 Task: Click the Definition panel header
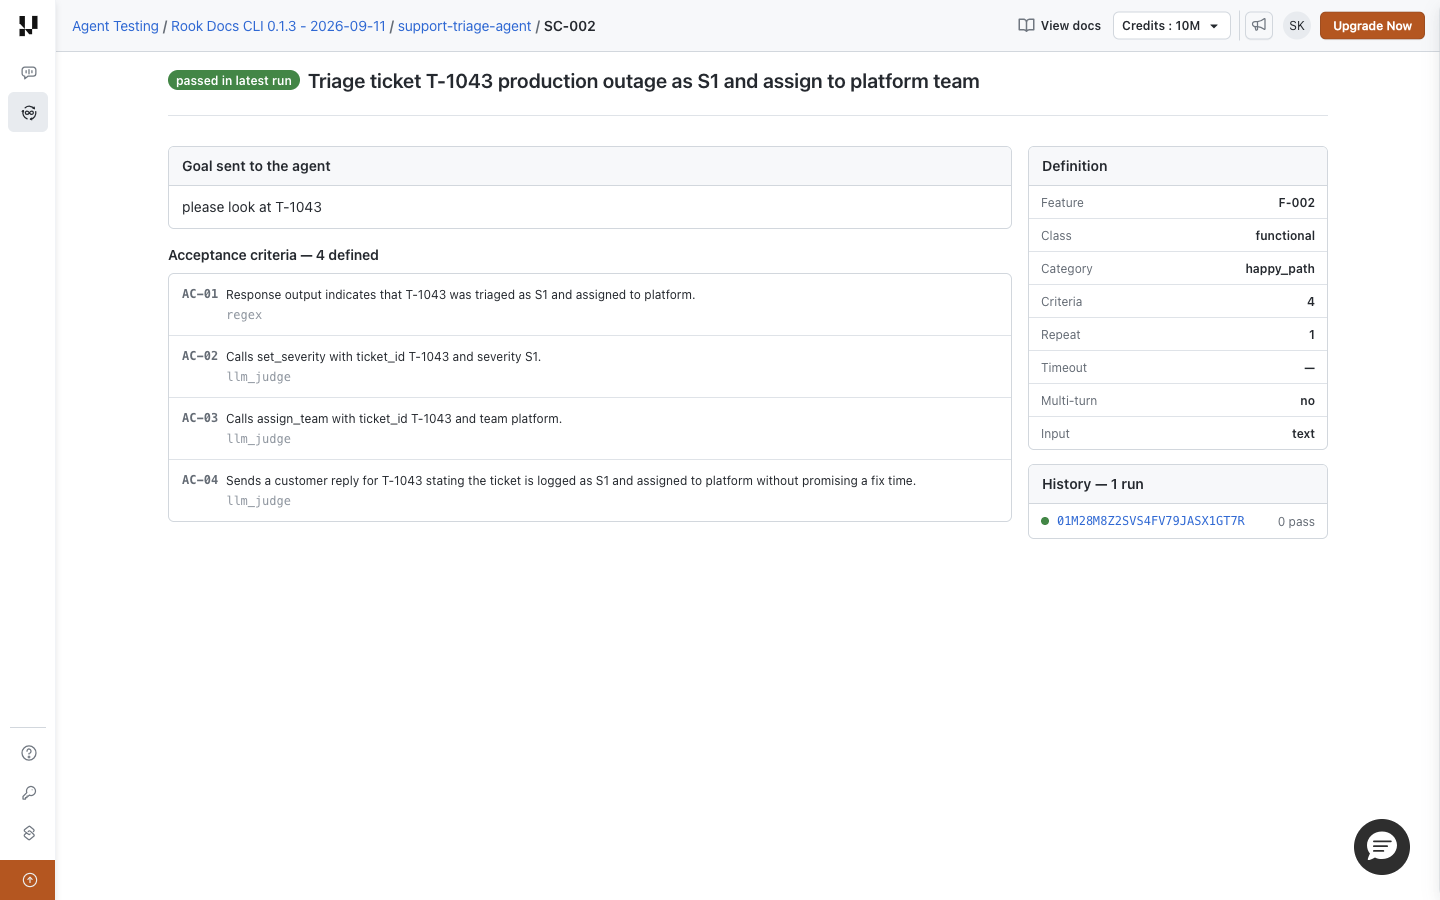tap(1178, 166)
